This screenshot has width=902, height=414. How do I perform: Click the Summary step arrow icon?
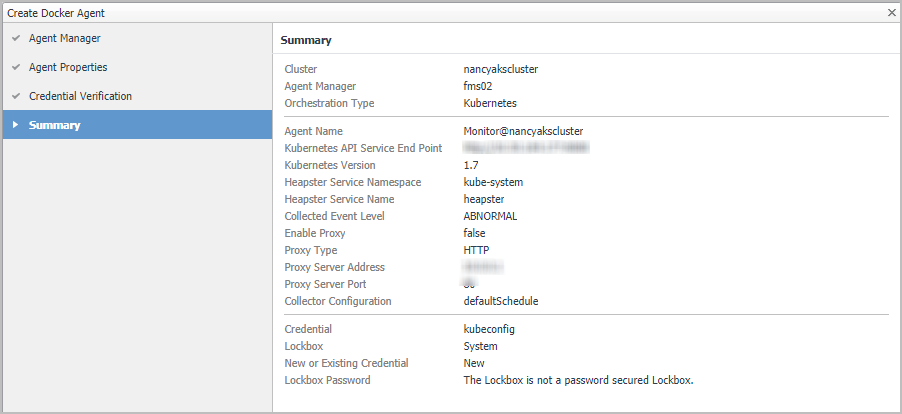point(16,125)
